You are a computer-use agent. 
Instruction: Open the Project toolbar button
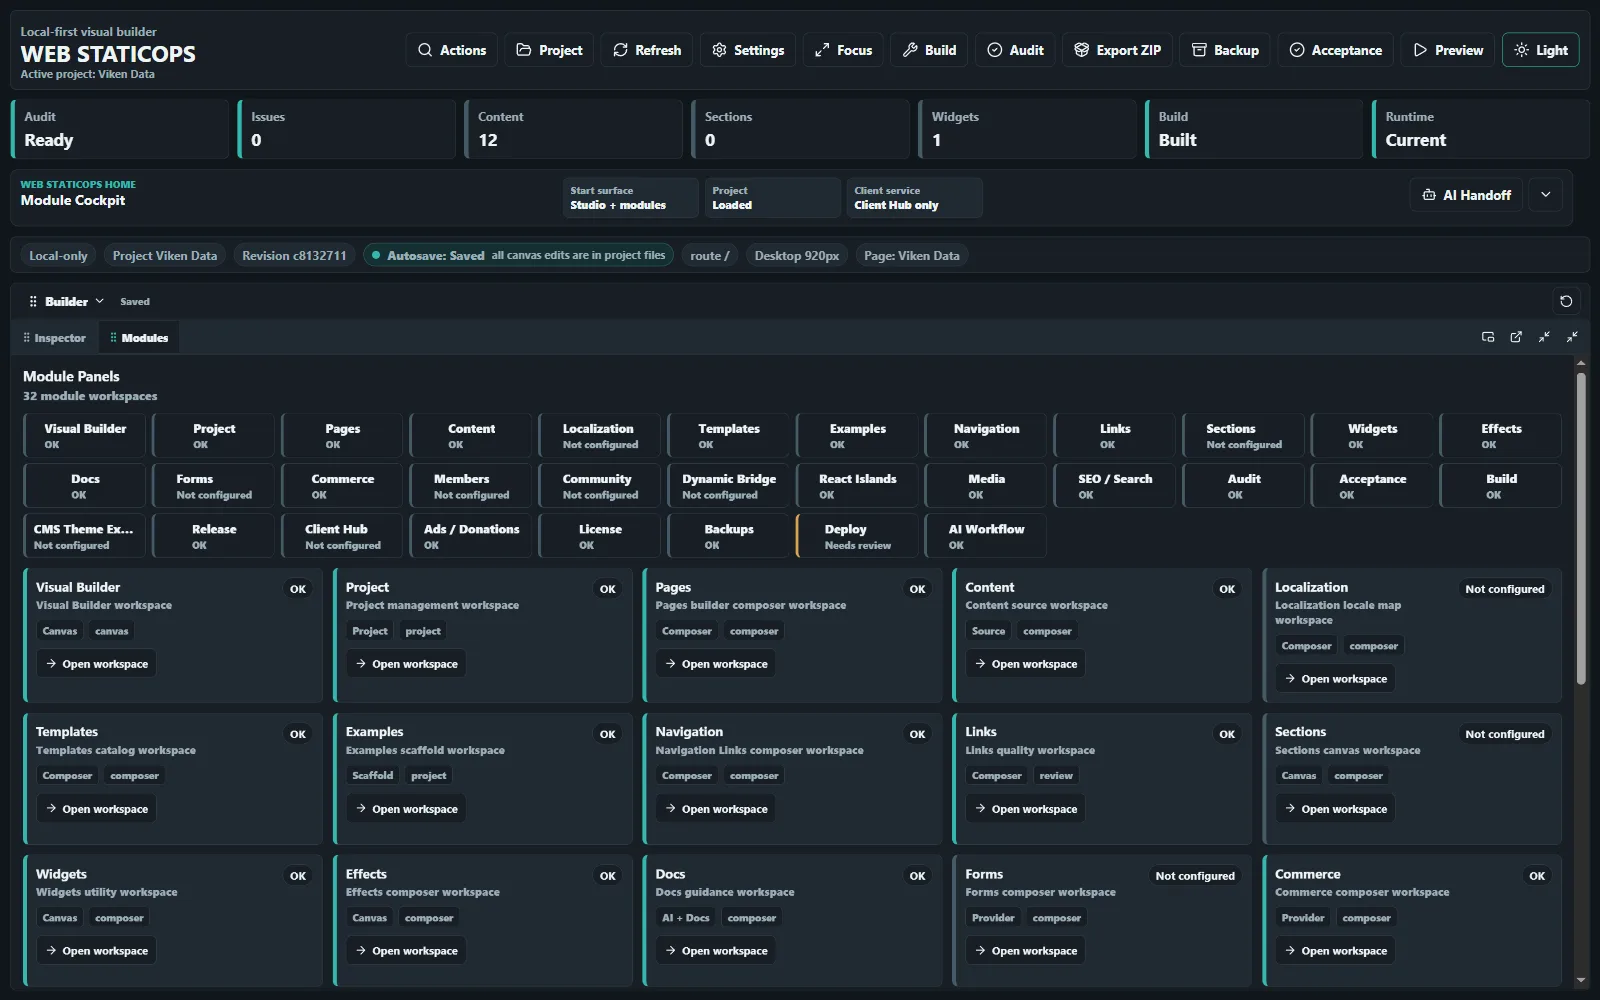pyautogui.click(x=549, y=50)
